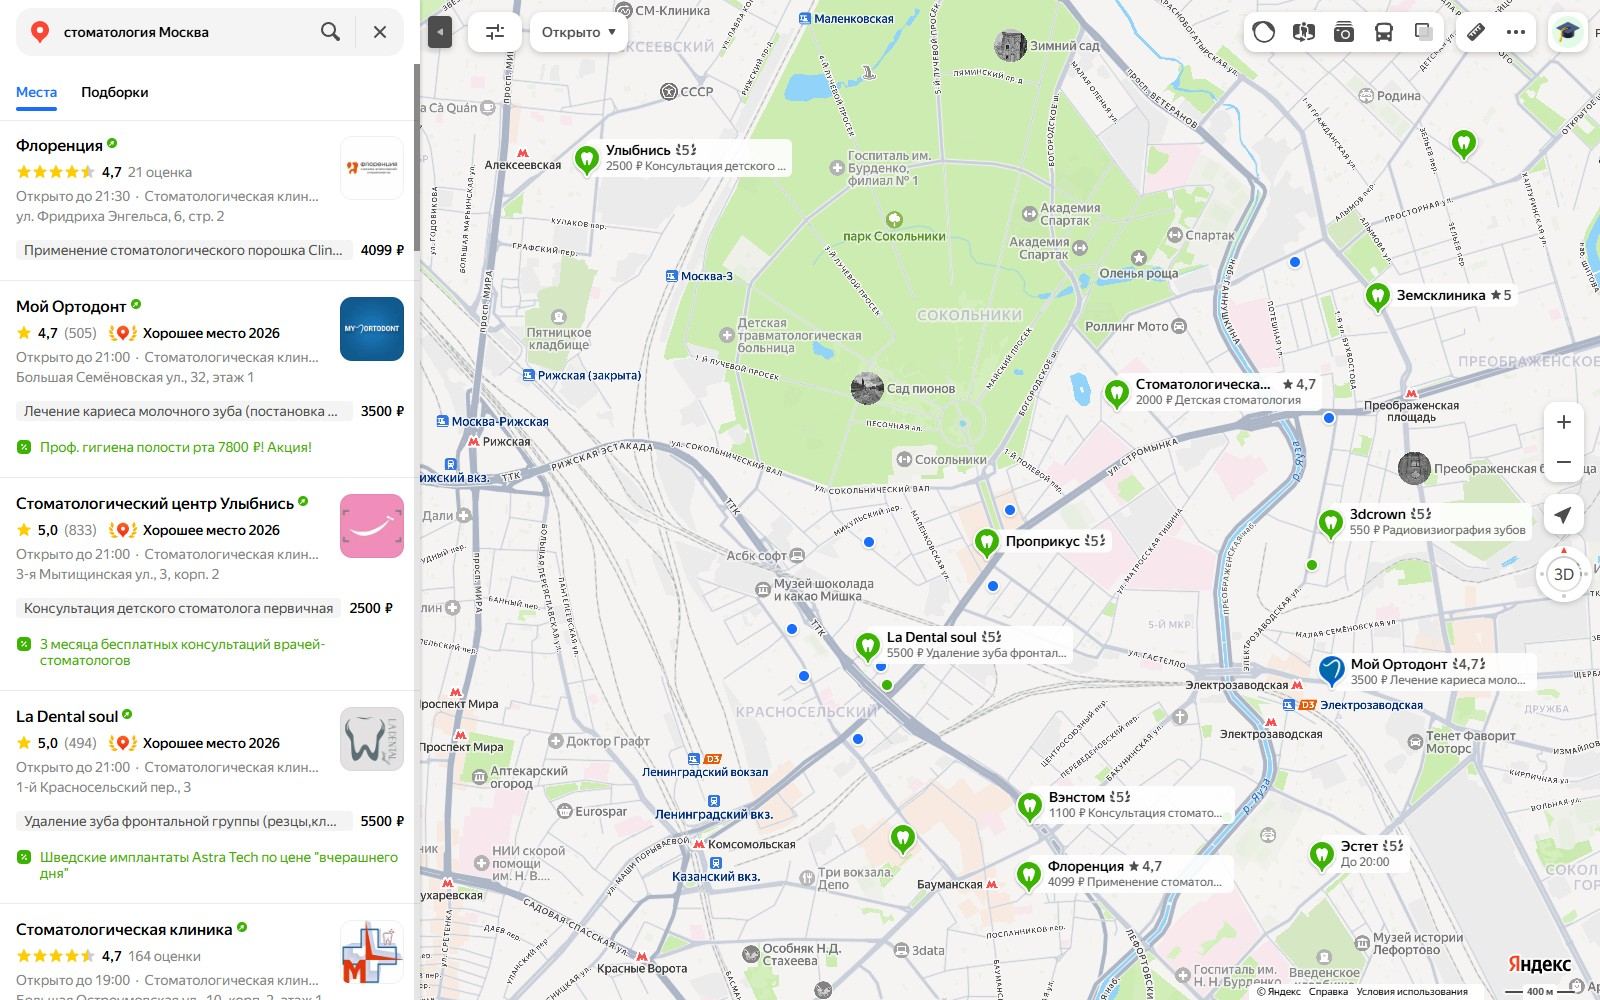This screenshot has height=1000, width=1600.
Task: Show the public transport layer
Action: point(1383,32)
